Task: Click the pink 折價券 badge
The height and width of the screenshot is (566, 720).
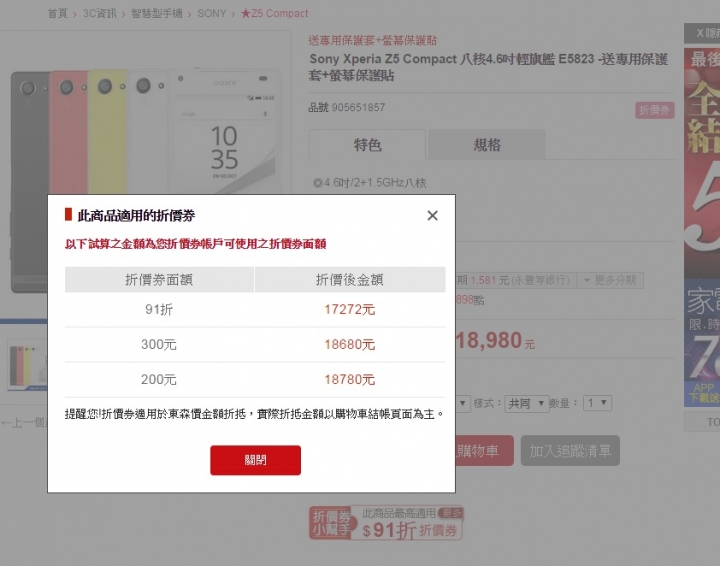Action: click(654, 110)
